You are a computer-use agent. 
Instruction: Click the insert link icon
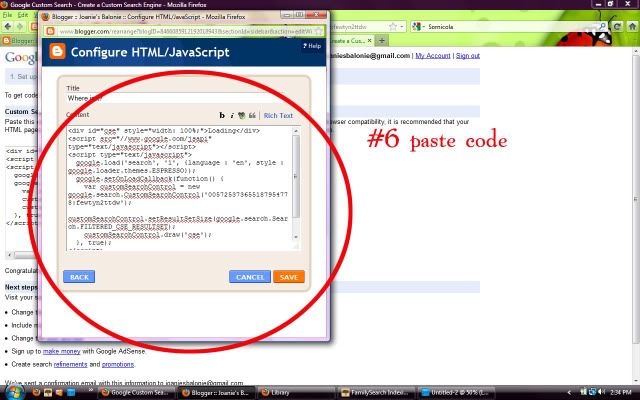[242, 116]
